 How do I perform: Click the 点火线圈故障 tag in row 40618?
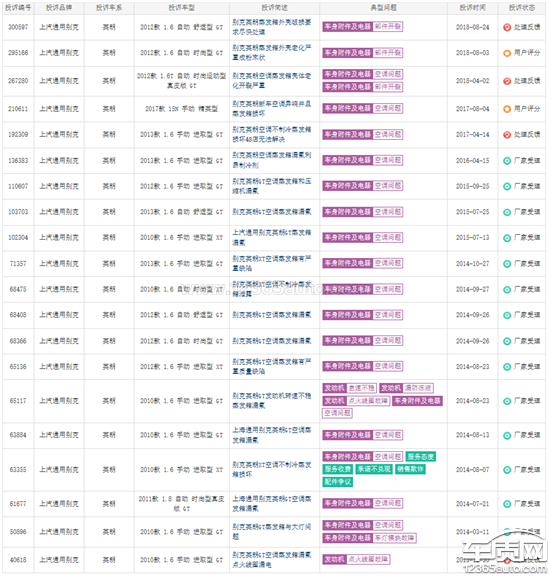click(x=368, y=559)
